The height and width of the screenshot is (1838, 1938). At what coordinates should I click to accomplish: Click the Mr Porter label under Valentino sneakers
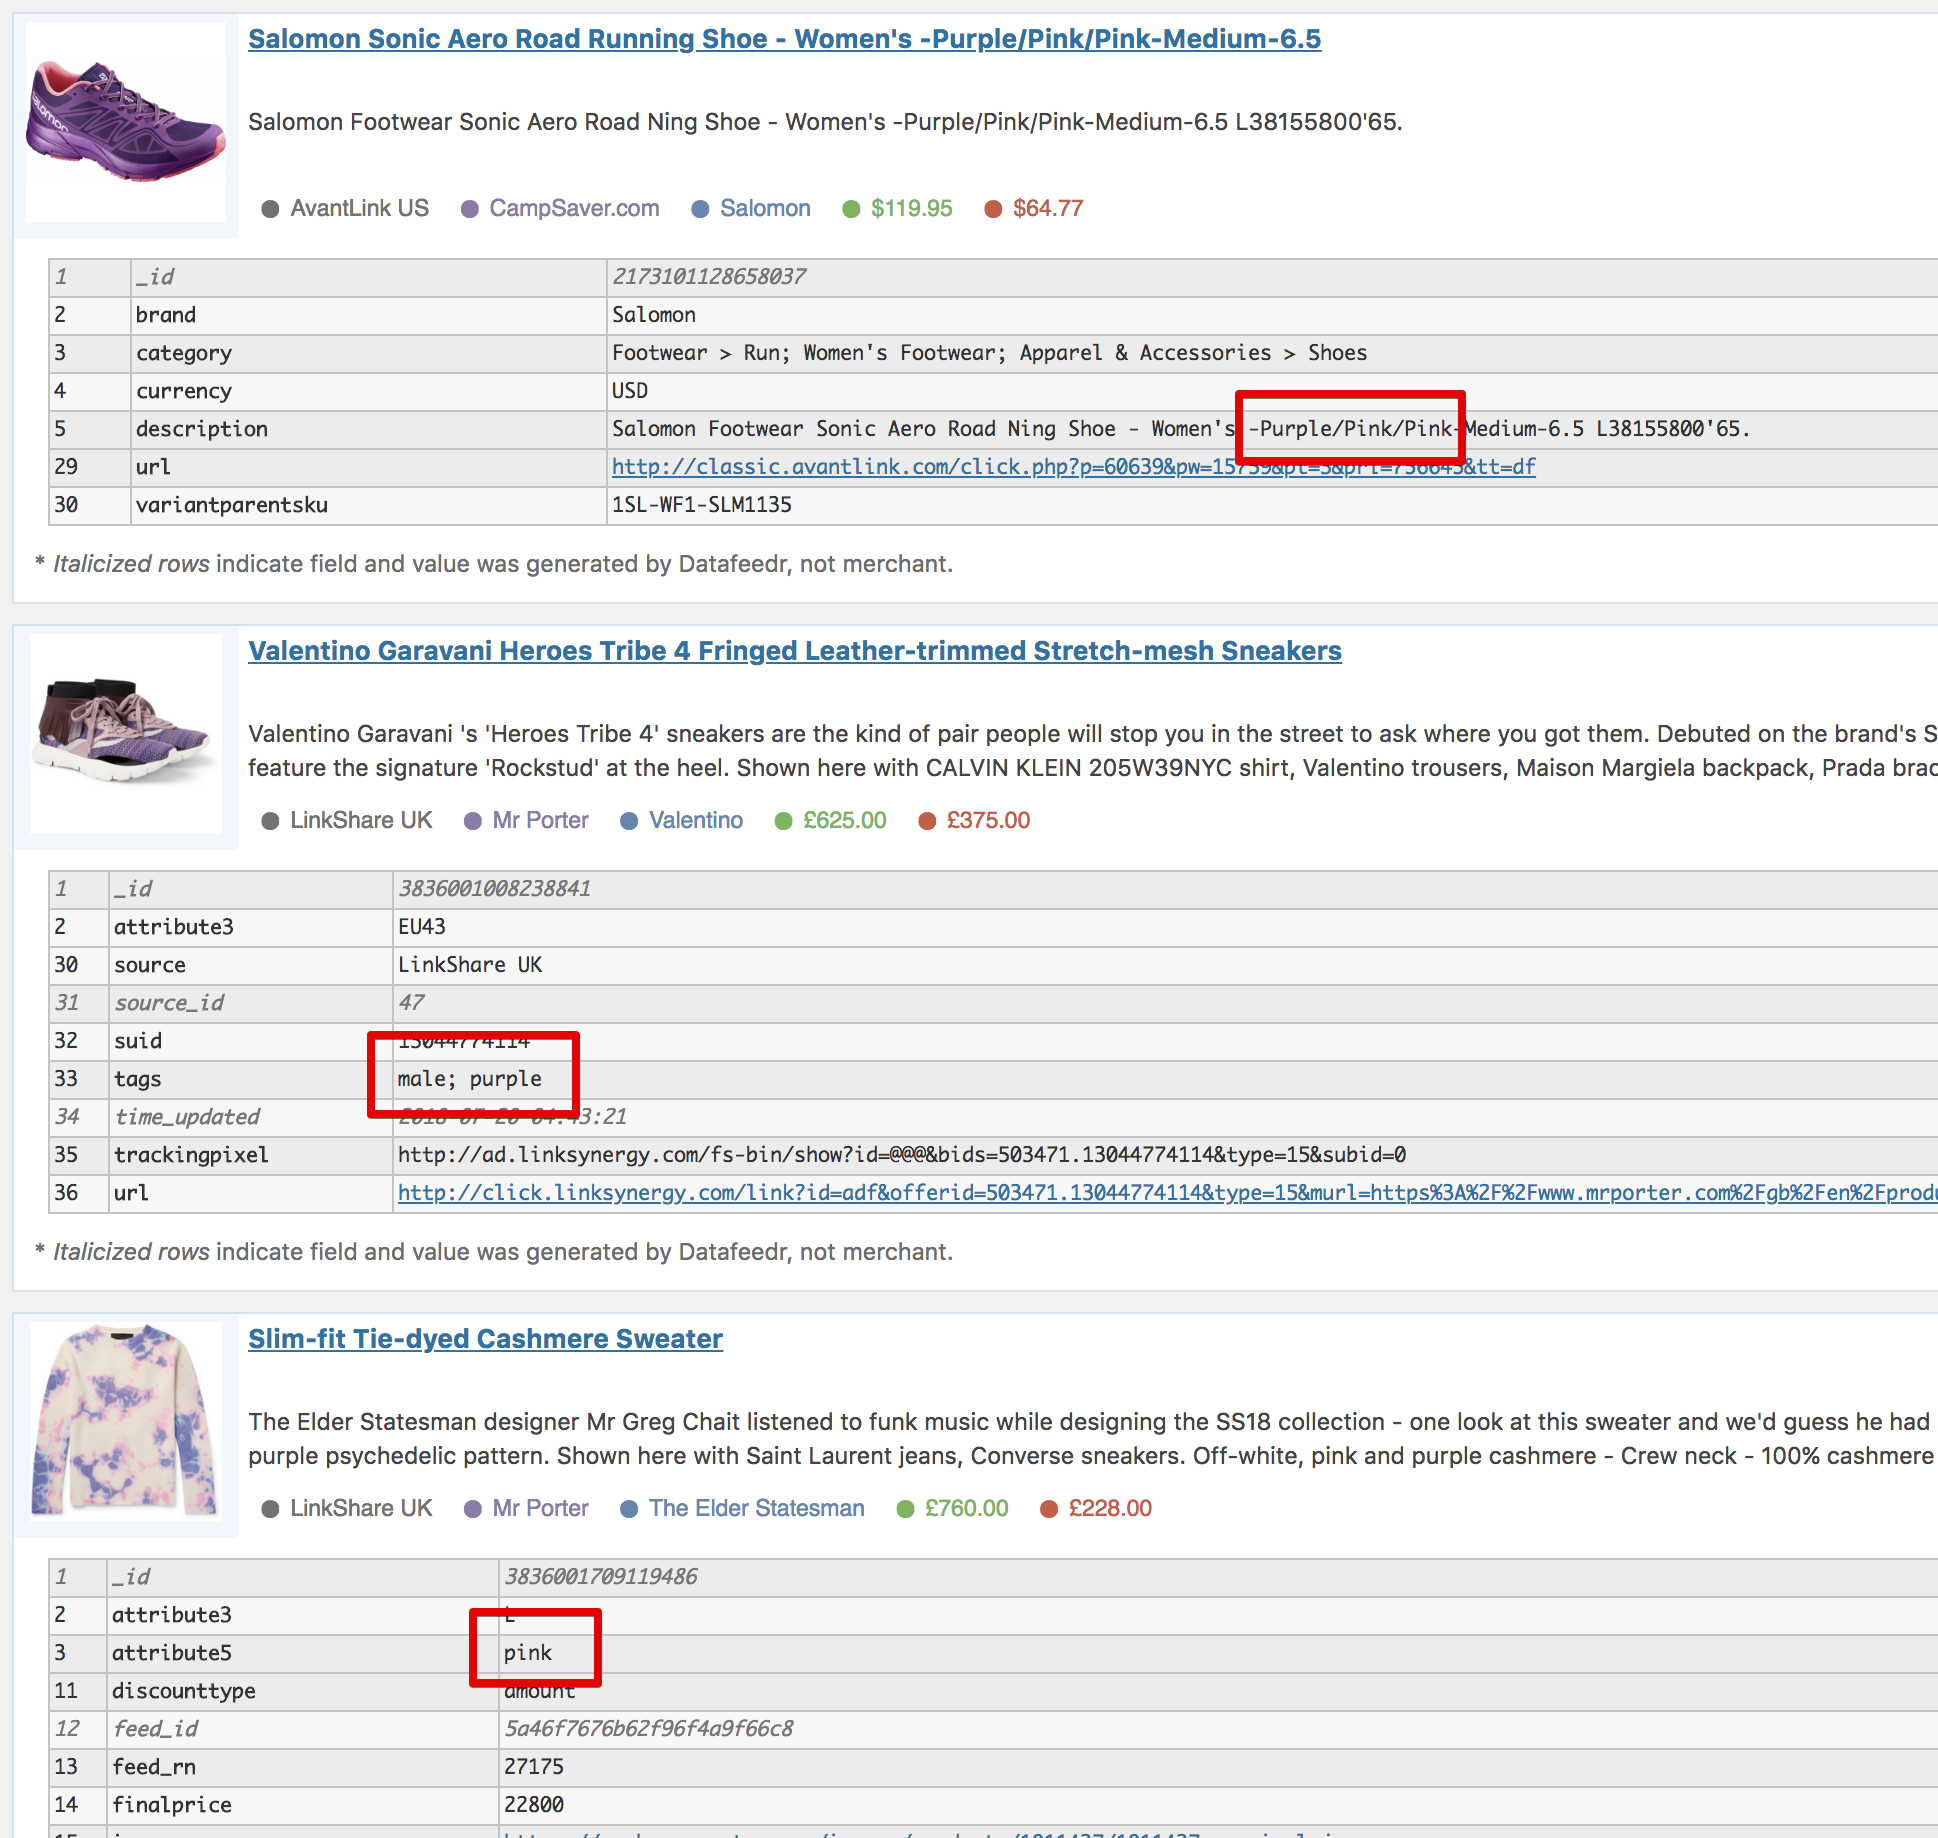[540, 820]
